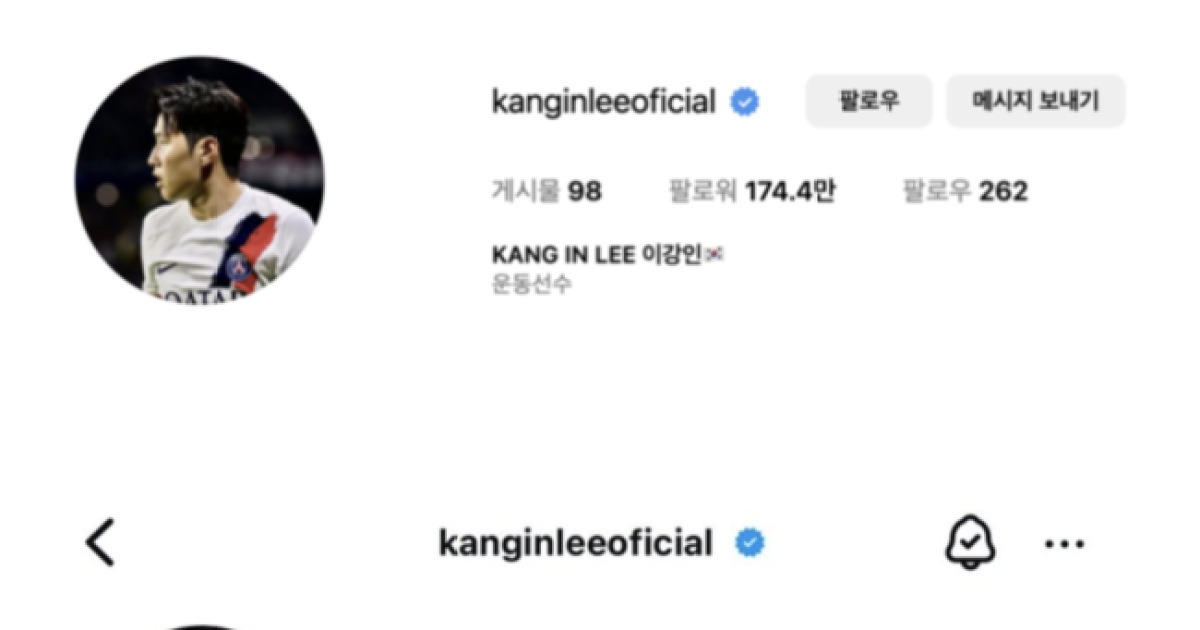1200x630 pixels.
Task: Click the Korean name 이강인 text
Action: (672, 255)
